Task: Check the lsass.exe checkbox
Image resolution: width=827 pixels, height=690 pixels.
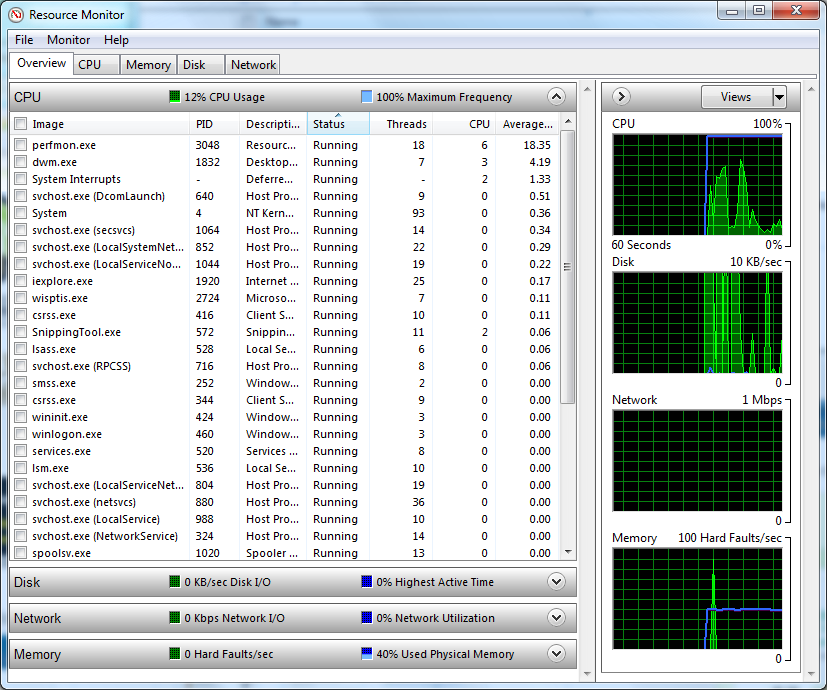Action: coord(21,349)
